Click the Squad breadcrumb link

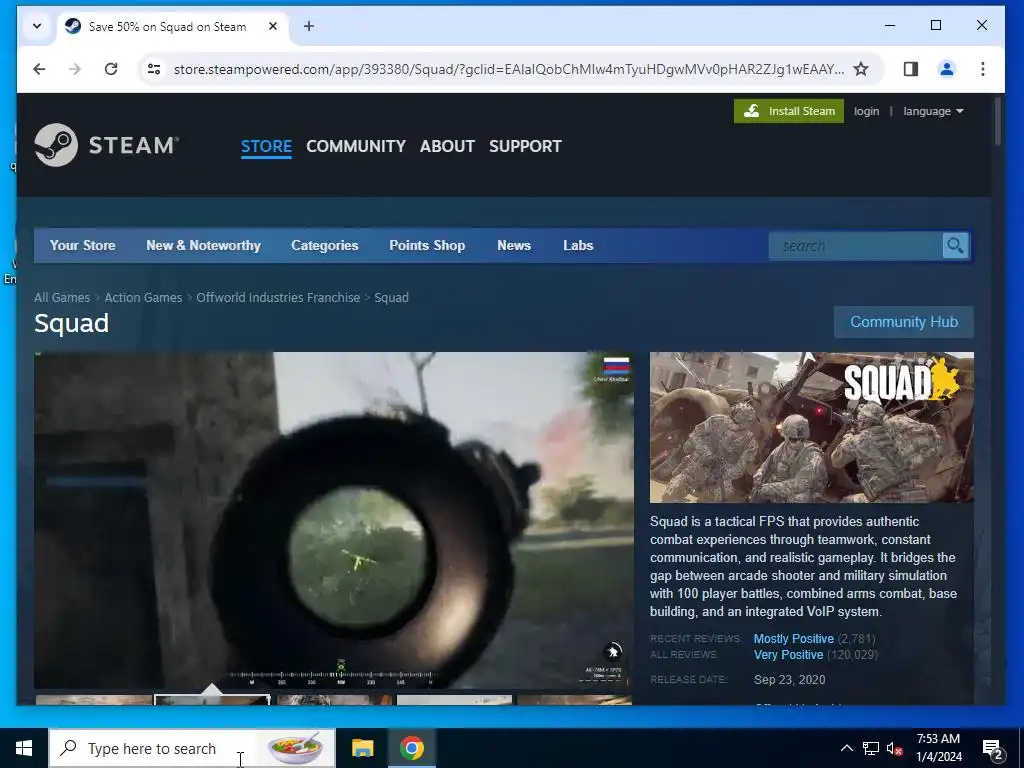pos(391,298)
